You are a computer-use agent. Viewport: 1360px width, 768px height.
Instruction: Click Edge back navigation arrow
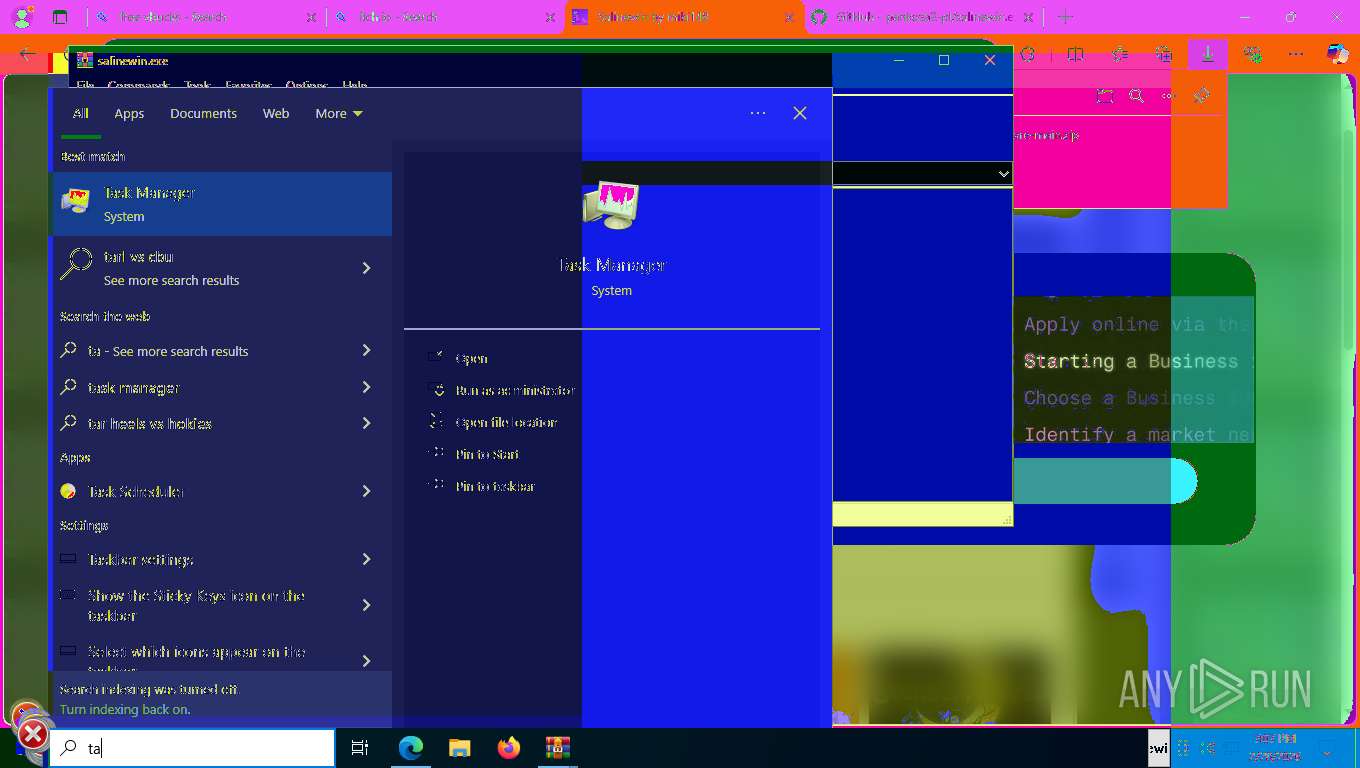27,54
